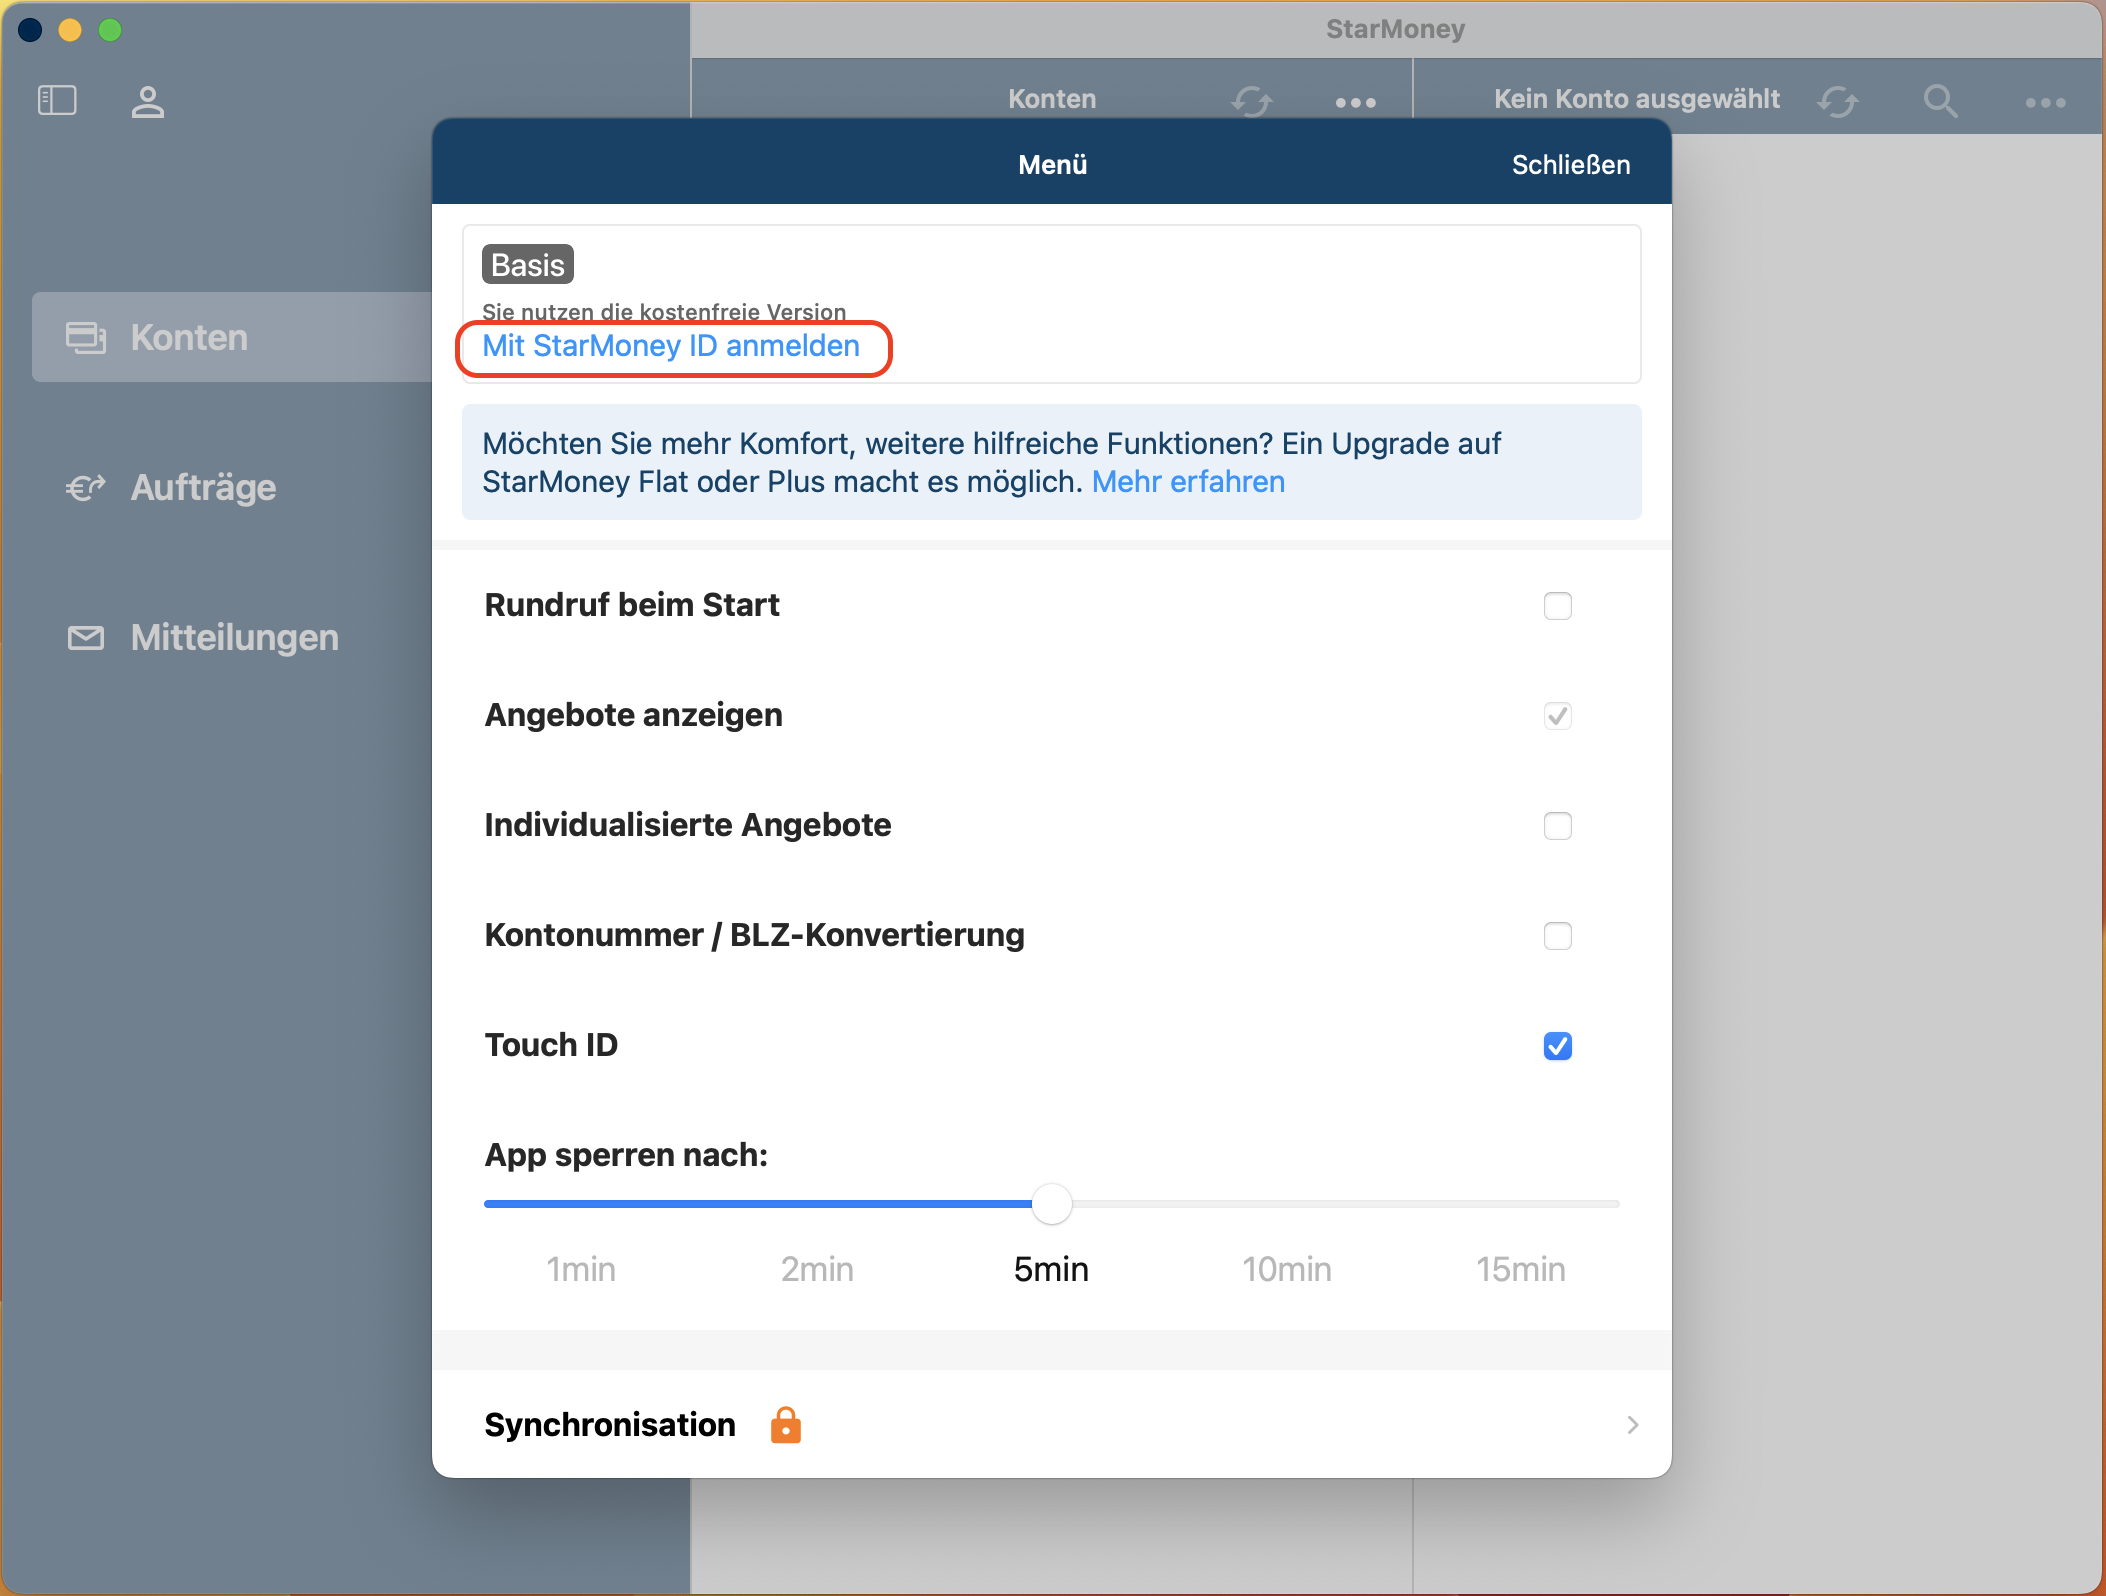Open the Konten three-dots menu
The width and height of the screenshot is (2106, 1596).
[1355, 102]
